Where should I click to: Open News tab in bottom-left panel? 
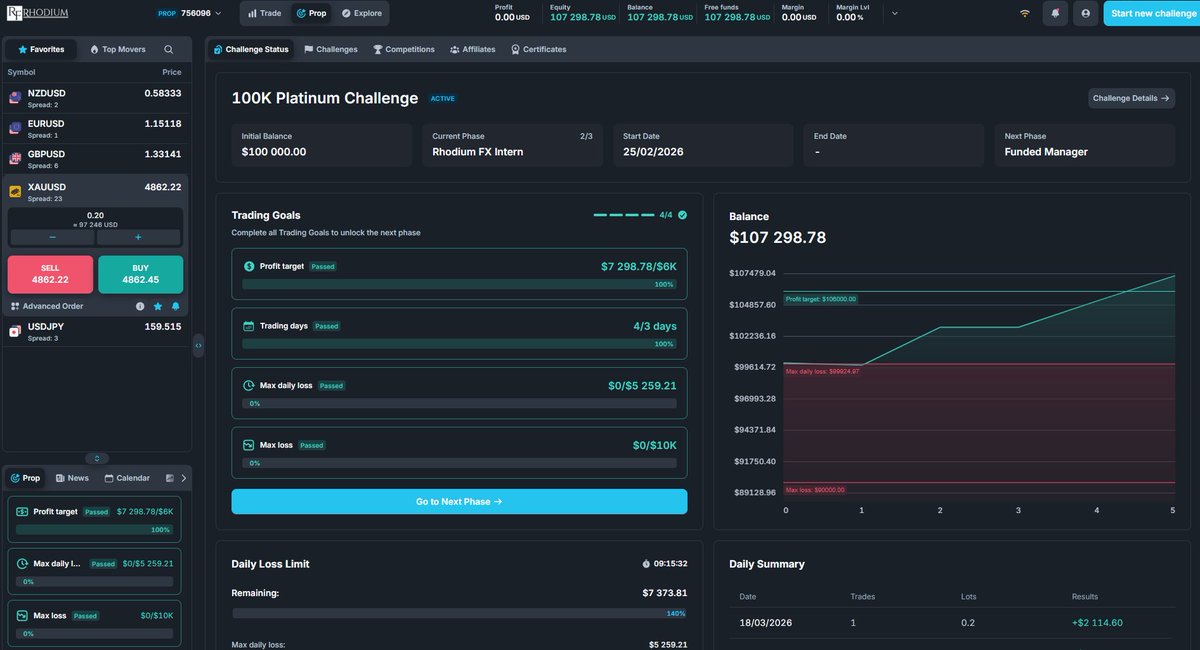(72, 478)
